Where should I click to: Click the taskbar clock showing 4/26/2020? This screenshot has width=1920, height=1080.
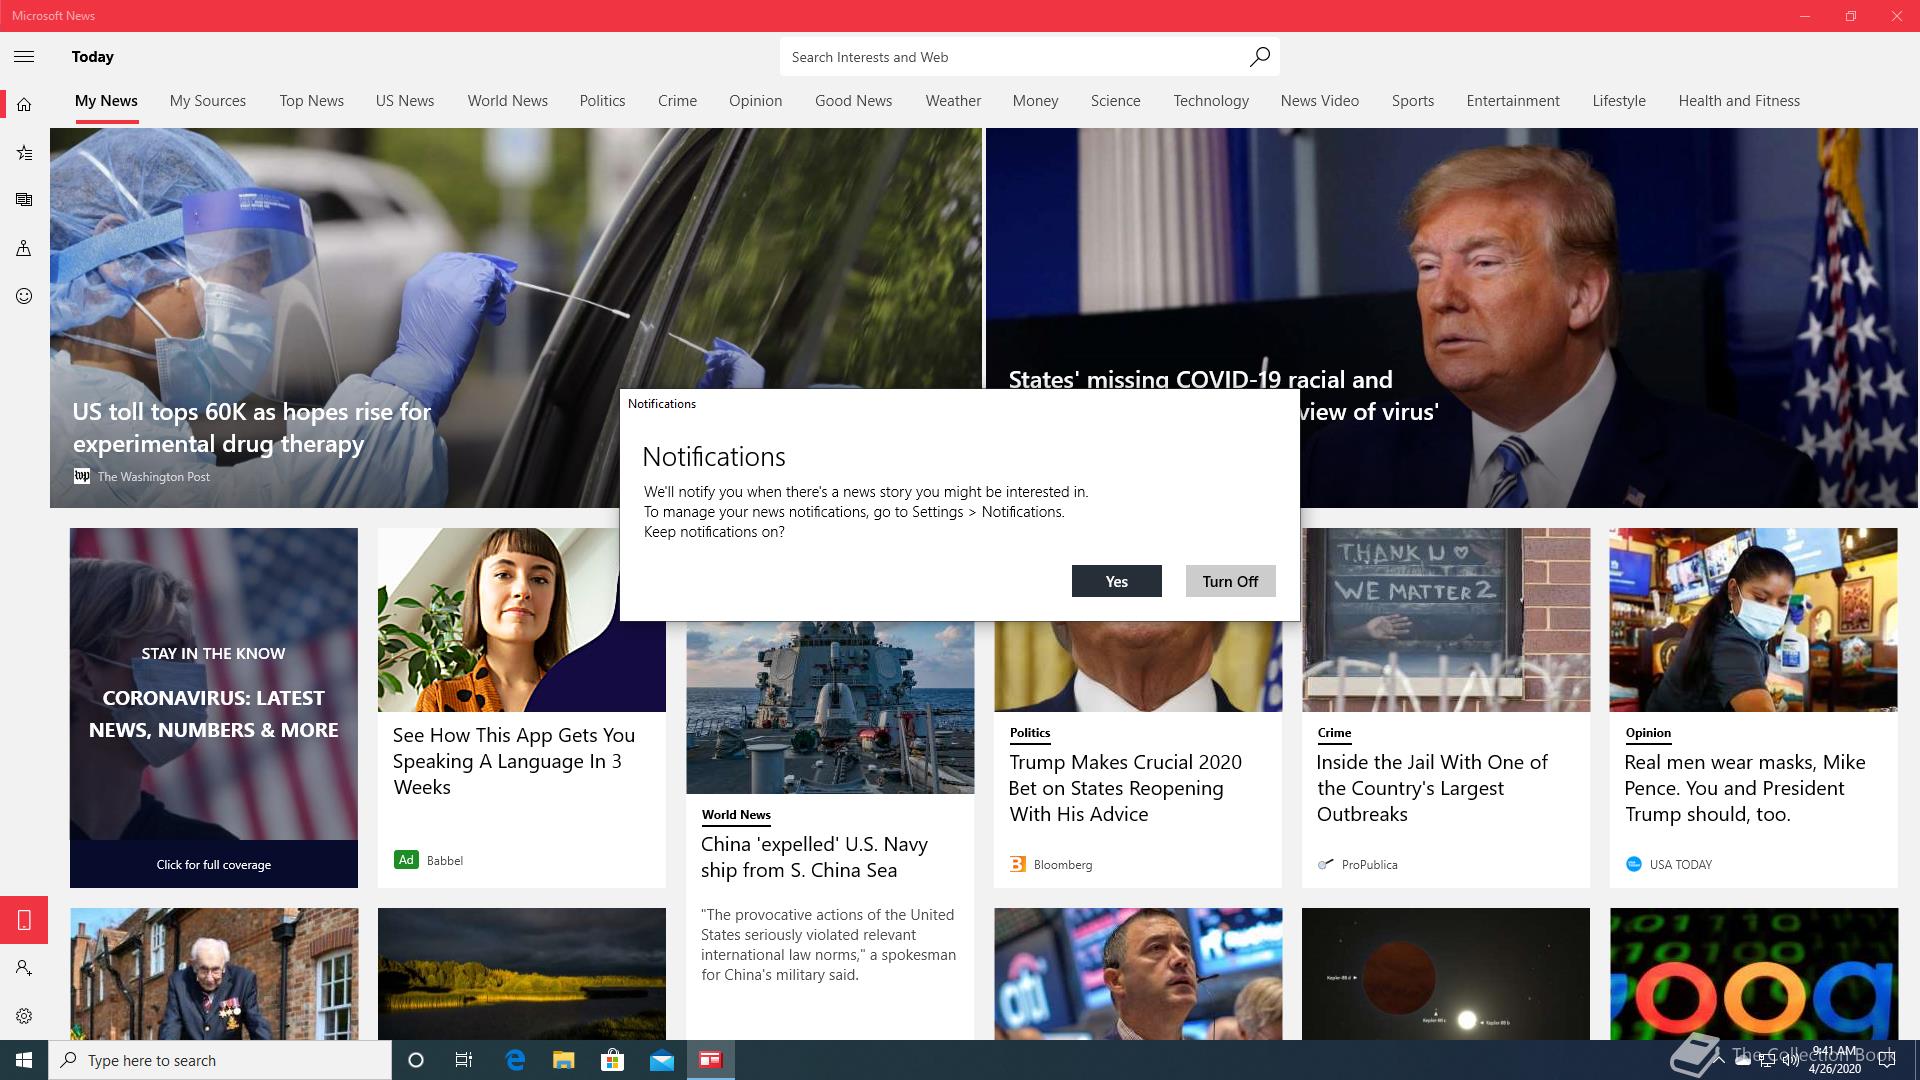click(x=1834, y=1060)
